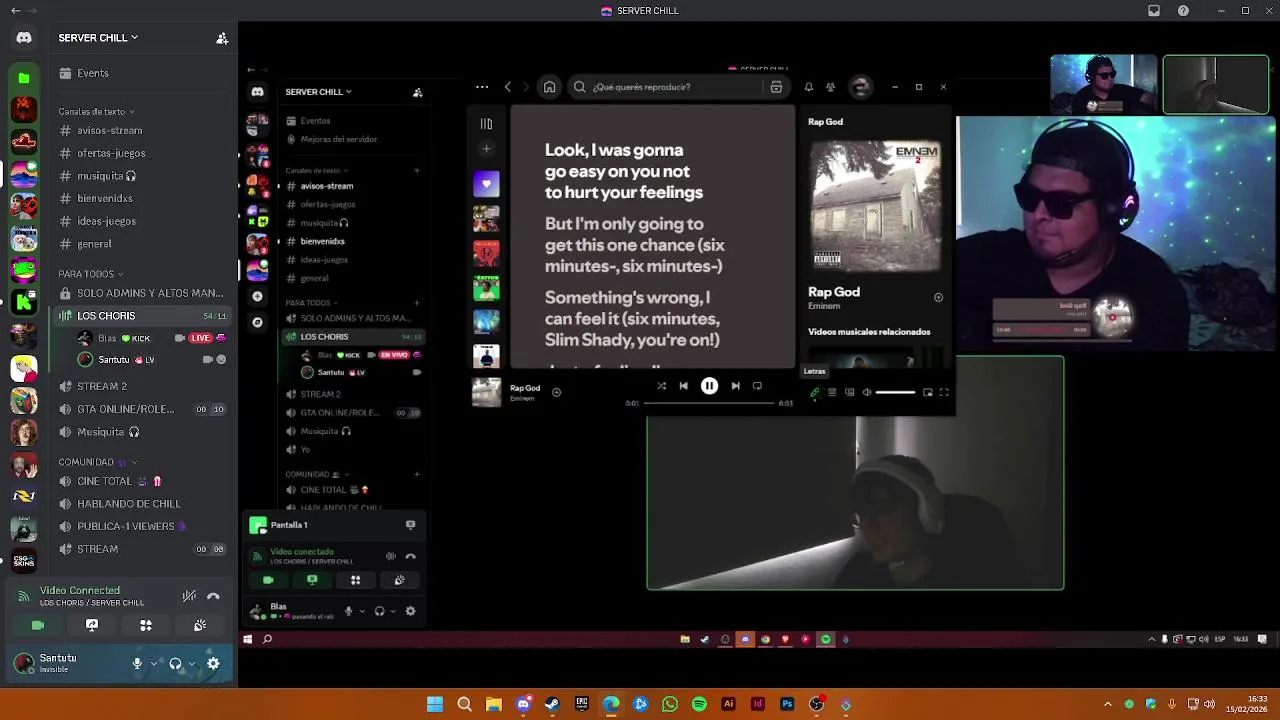Open Discord inbox icon in title bar

click(1154, 11)
